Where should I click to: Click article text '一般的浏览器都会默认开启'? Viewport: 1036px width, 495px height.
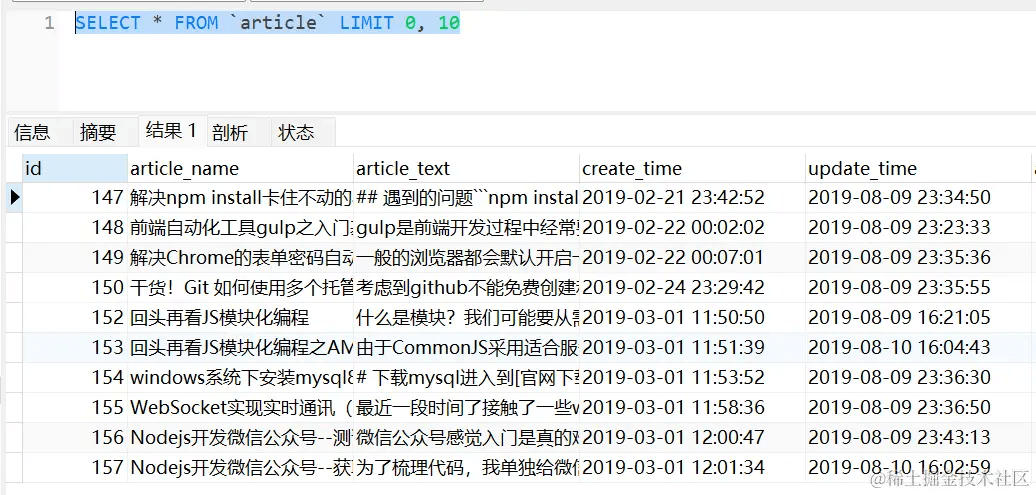pyautogui.click(x=466, y=257)
